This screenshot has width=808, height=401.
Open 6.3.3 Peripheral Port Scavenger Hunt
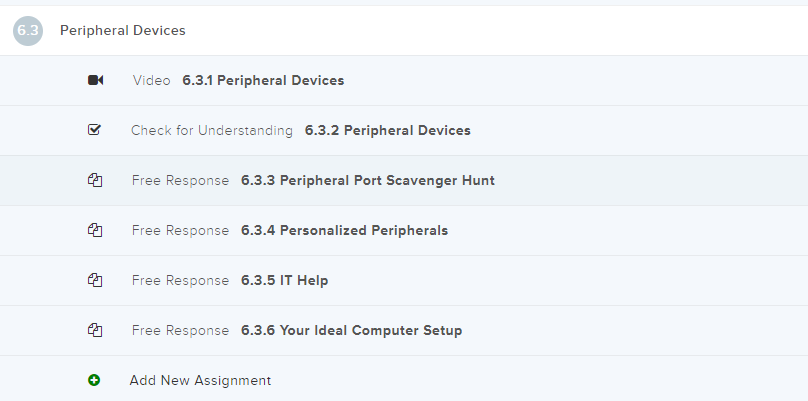[x=367, y=180]
